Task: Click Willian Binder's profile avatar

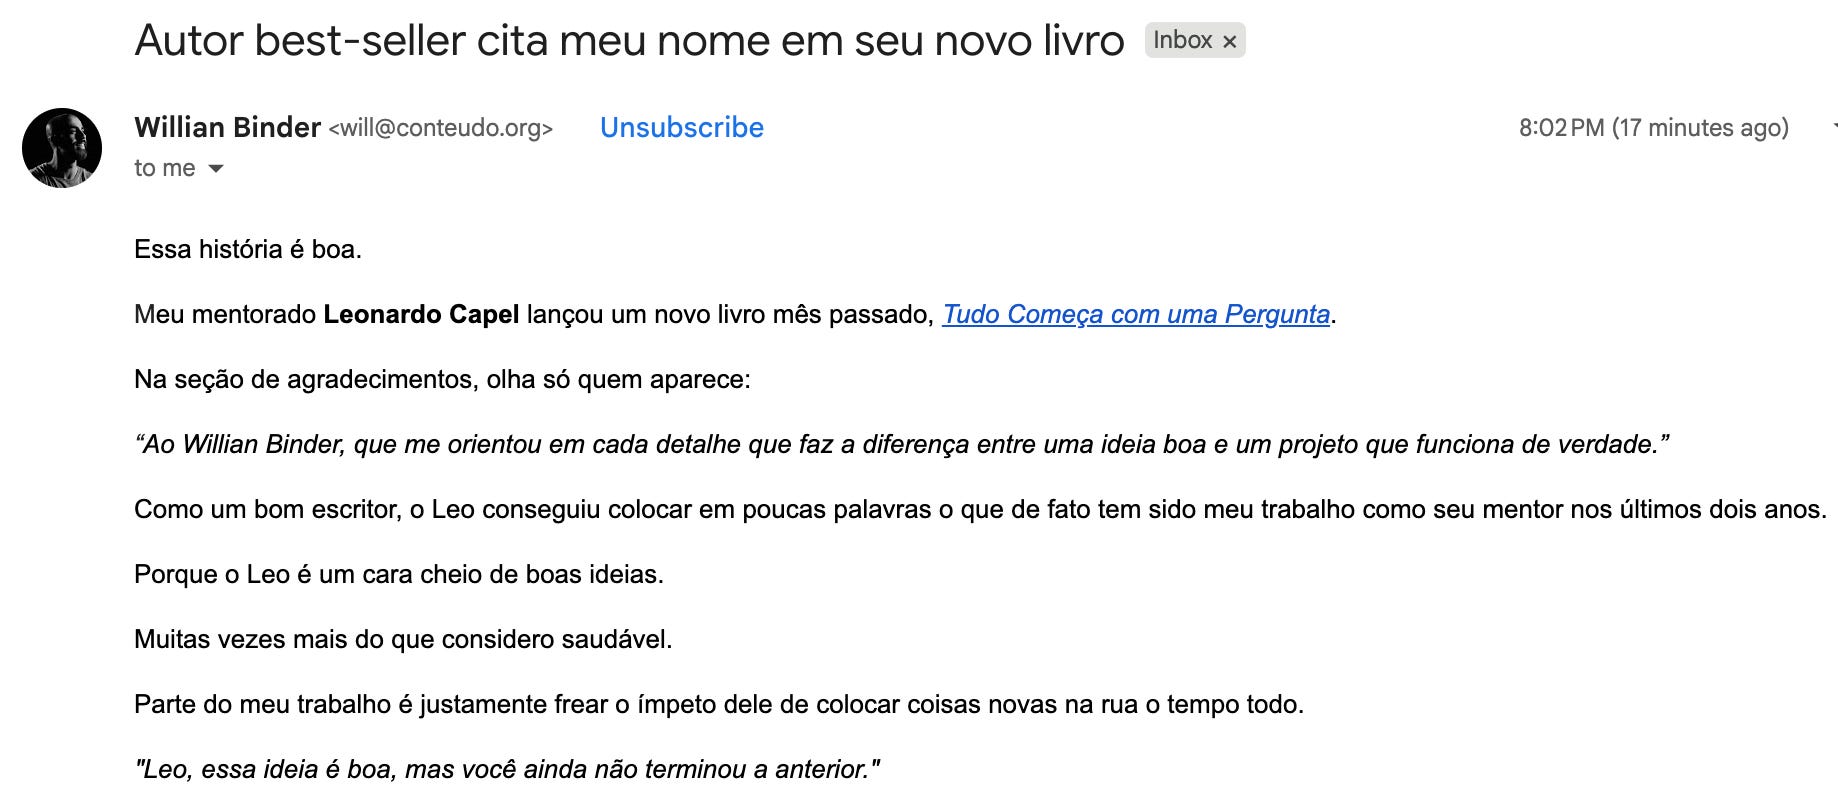Action: pos(62,148)
